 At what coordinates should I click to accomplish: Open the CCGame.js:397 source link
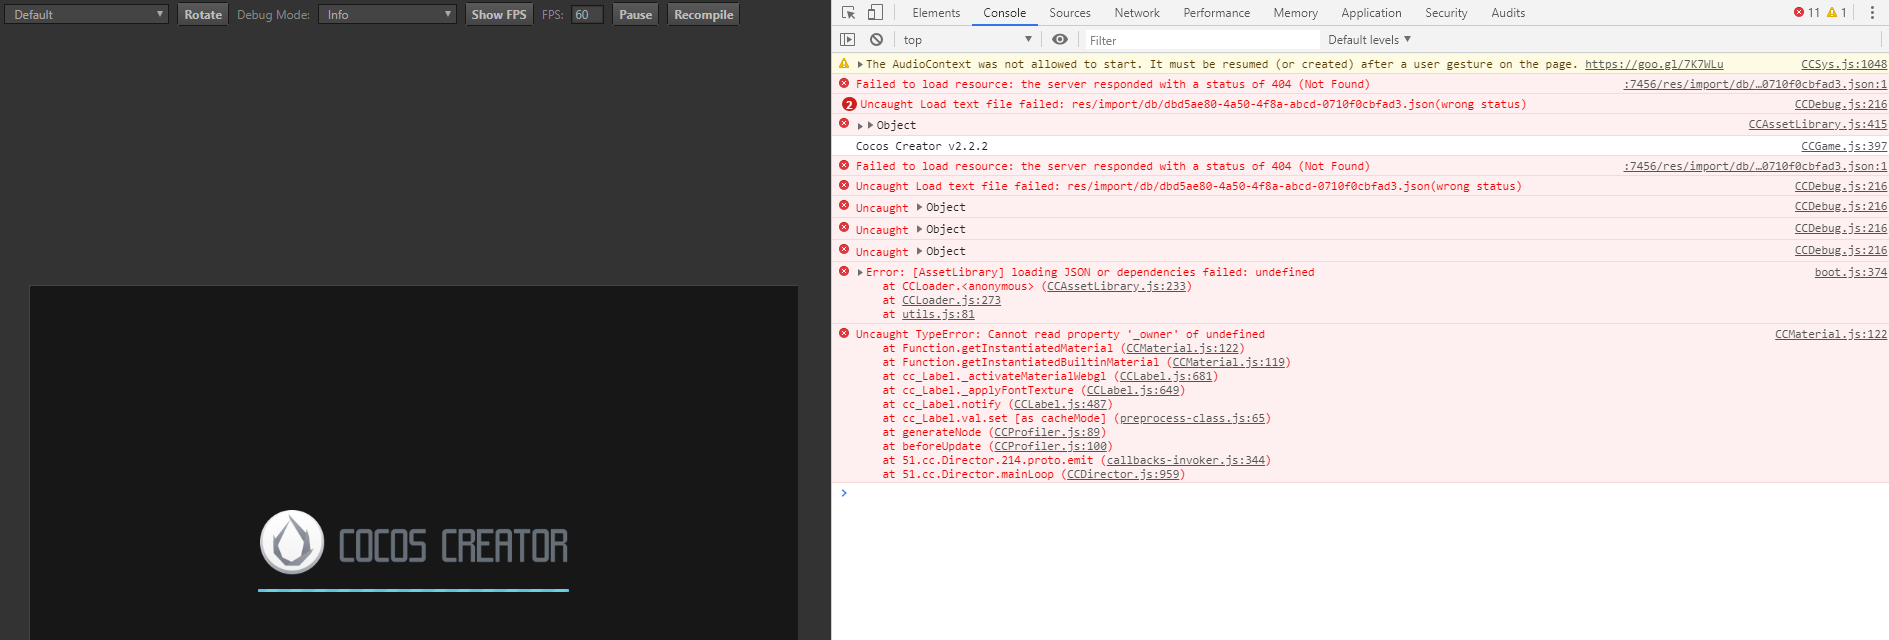point(1844,146)
